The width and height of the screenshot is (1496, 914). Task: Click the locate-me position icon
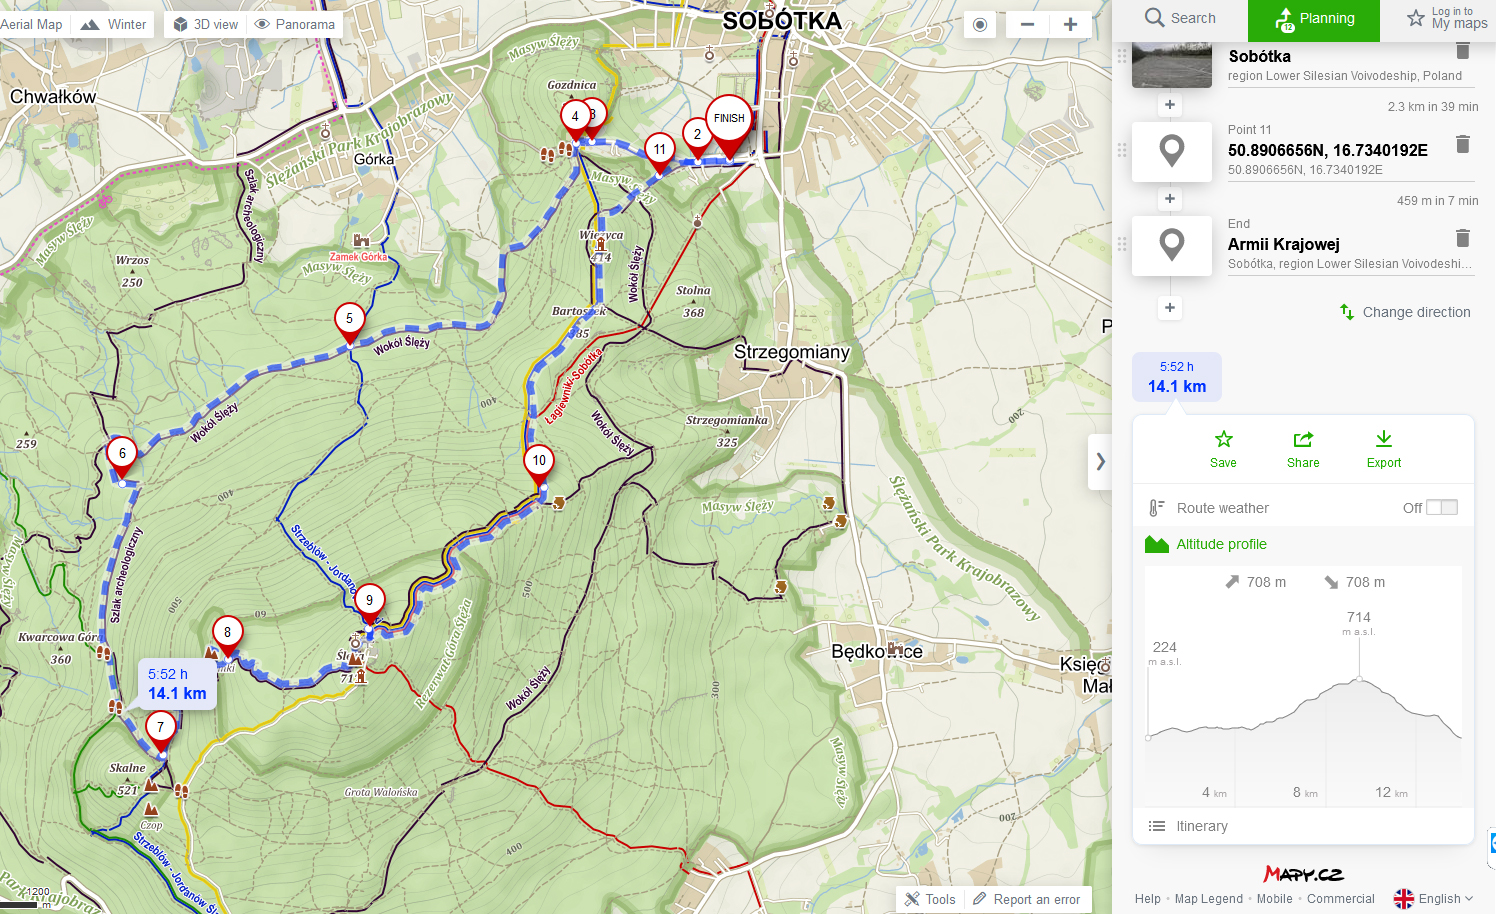point(980,25)
